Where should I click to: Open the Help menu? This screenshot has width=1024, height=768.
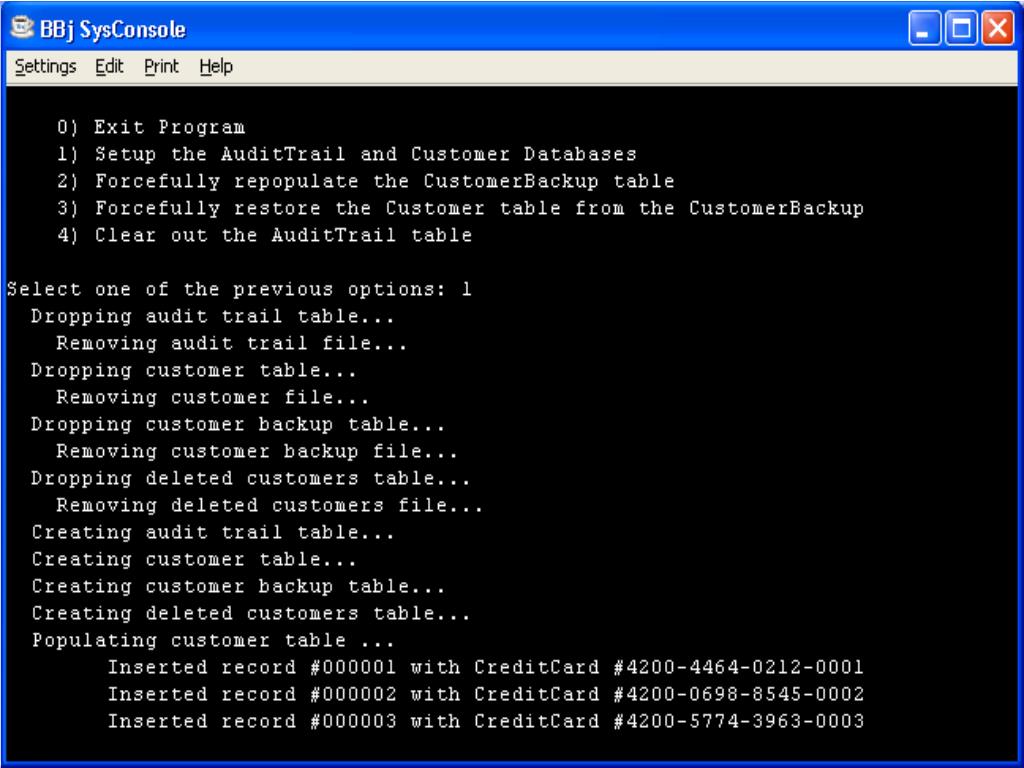coord(216,67)
